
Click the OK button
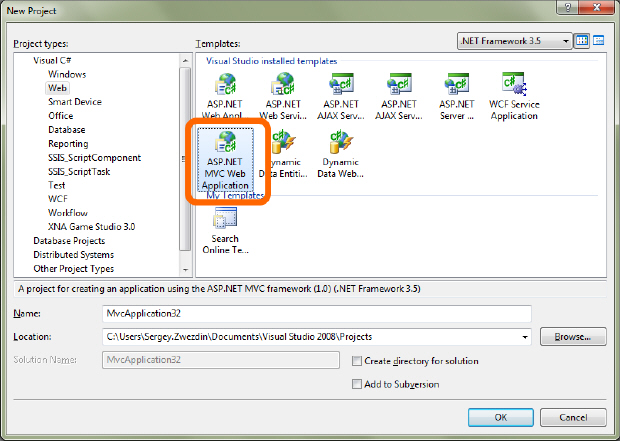[501, 417]
